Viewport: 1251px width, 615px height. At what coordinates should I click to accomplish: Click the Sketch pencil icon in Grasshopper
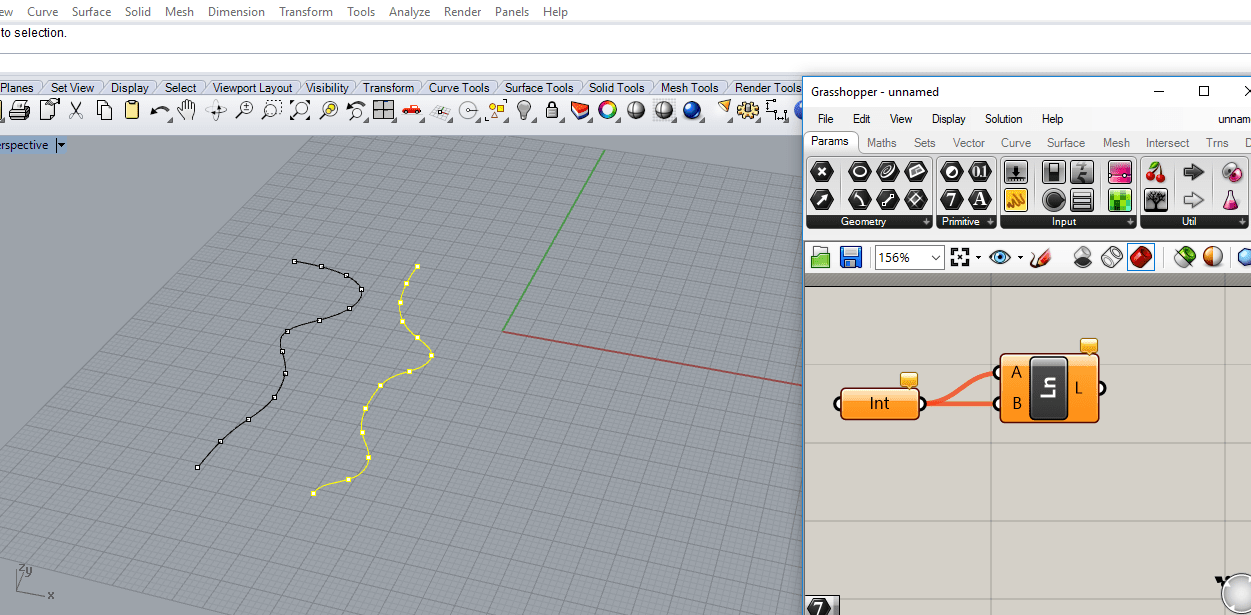(1041, 257)
